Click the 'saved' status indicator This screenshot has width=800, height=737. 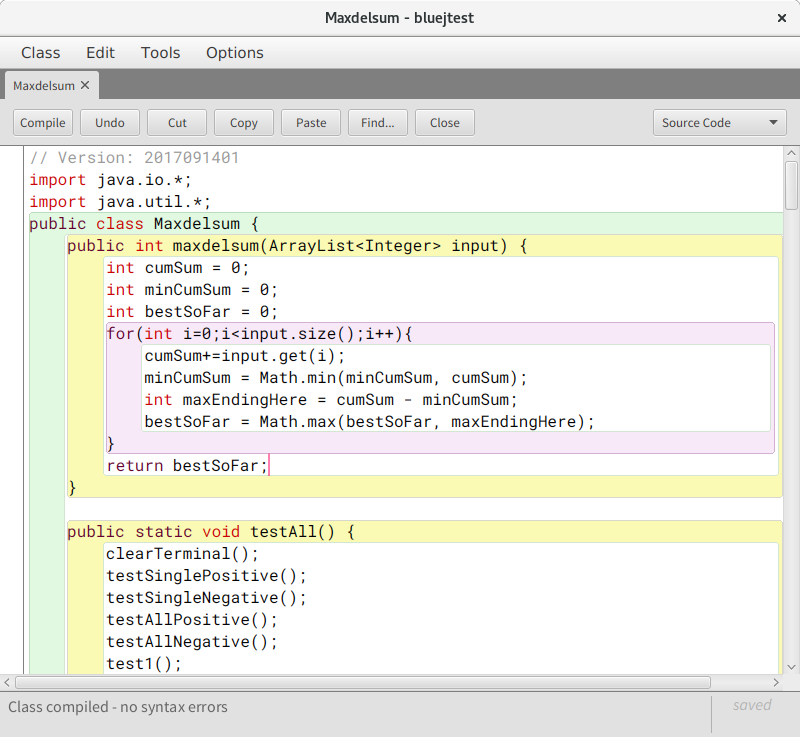click(752, 705)
